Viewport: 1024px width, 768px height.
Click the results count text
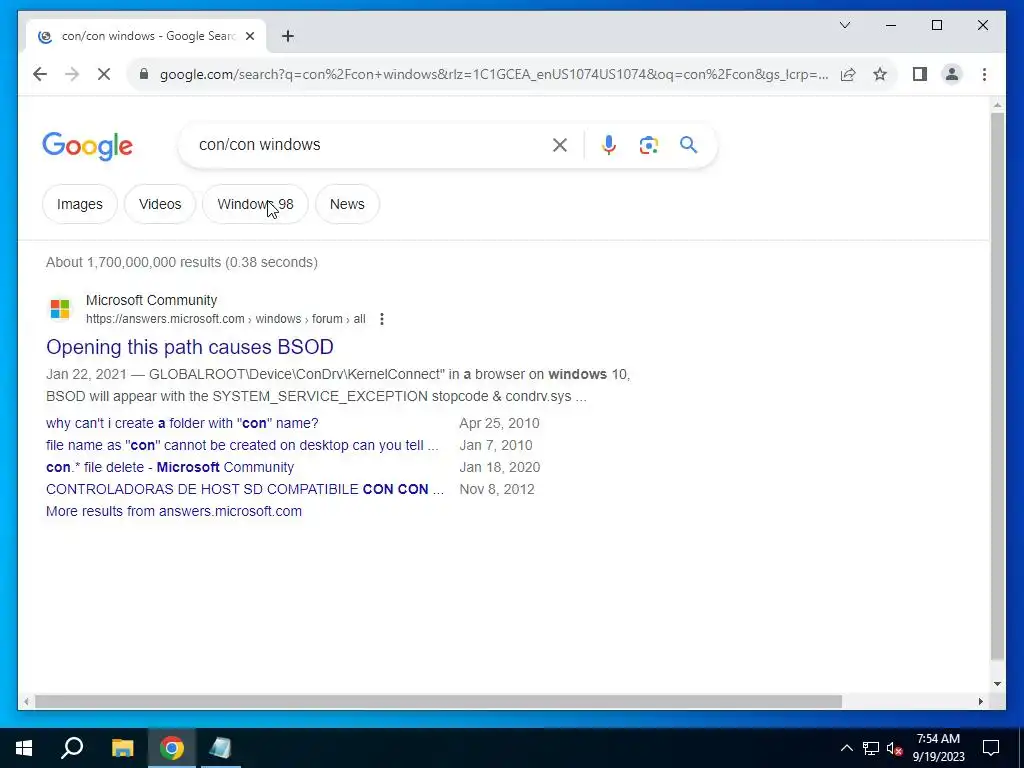182,263
